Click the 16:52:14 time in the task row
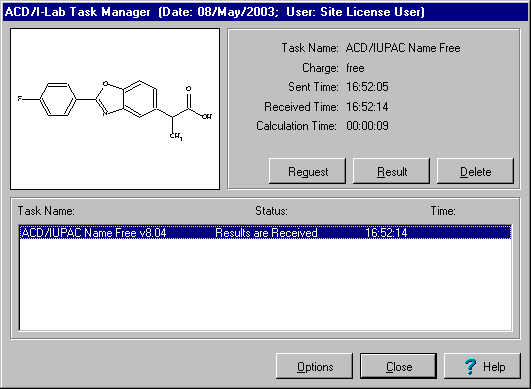The width and height of the screenshot is (531, 389). point(386,233)
